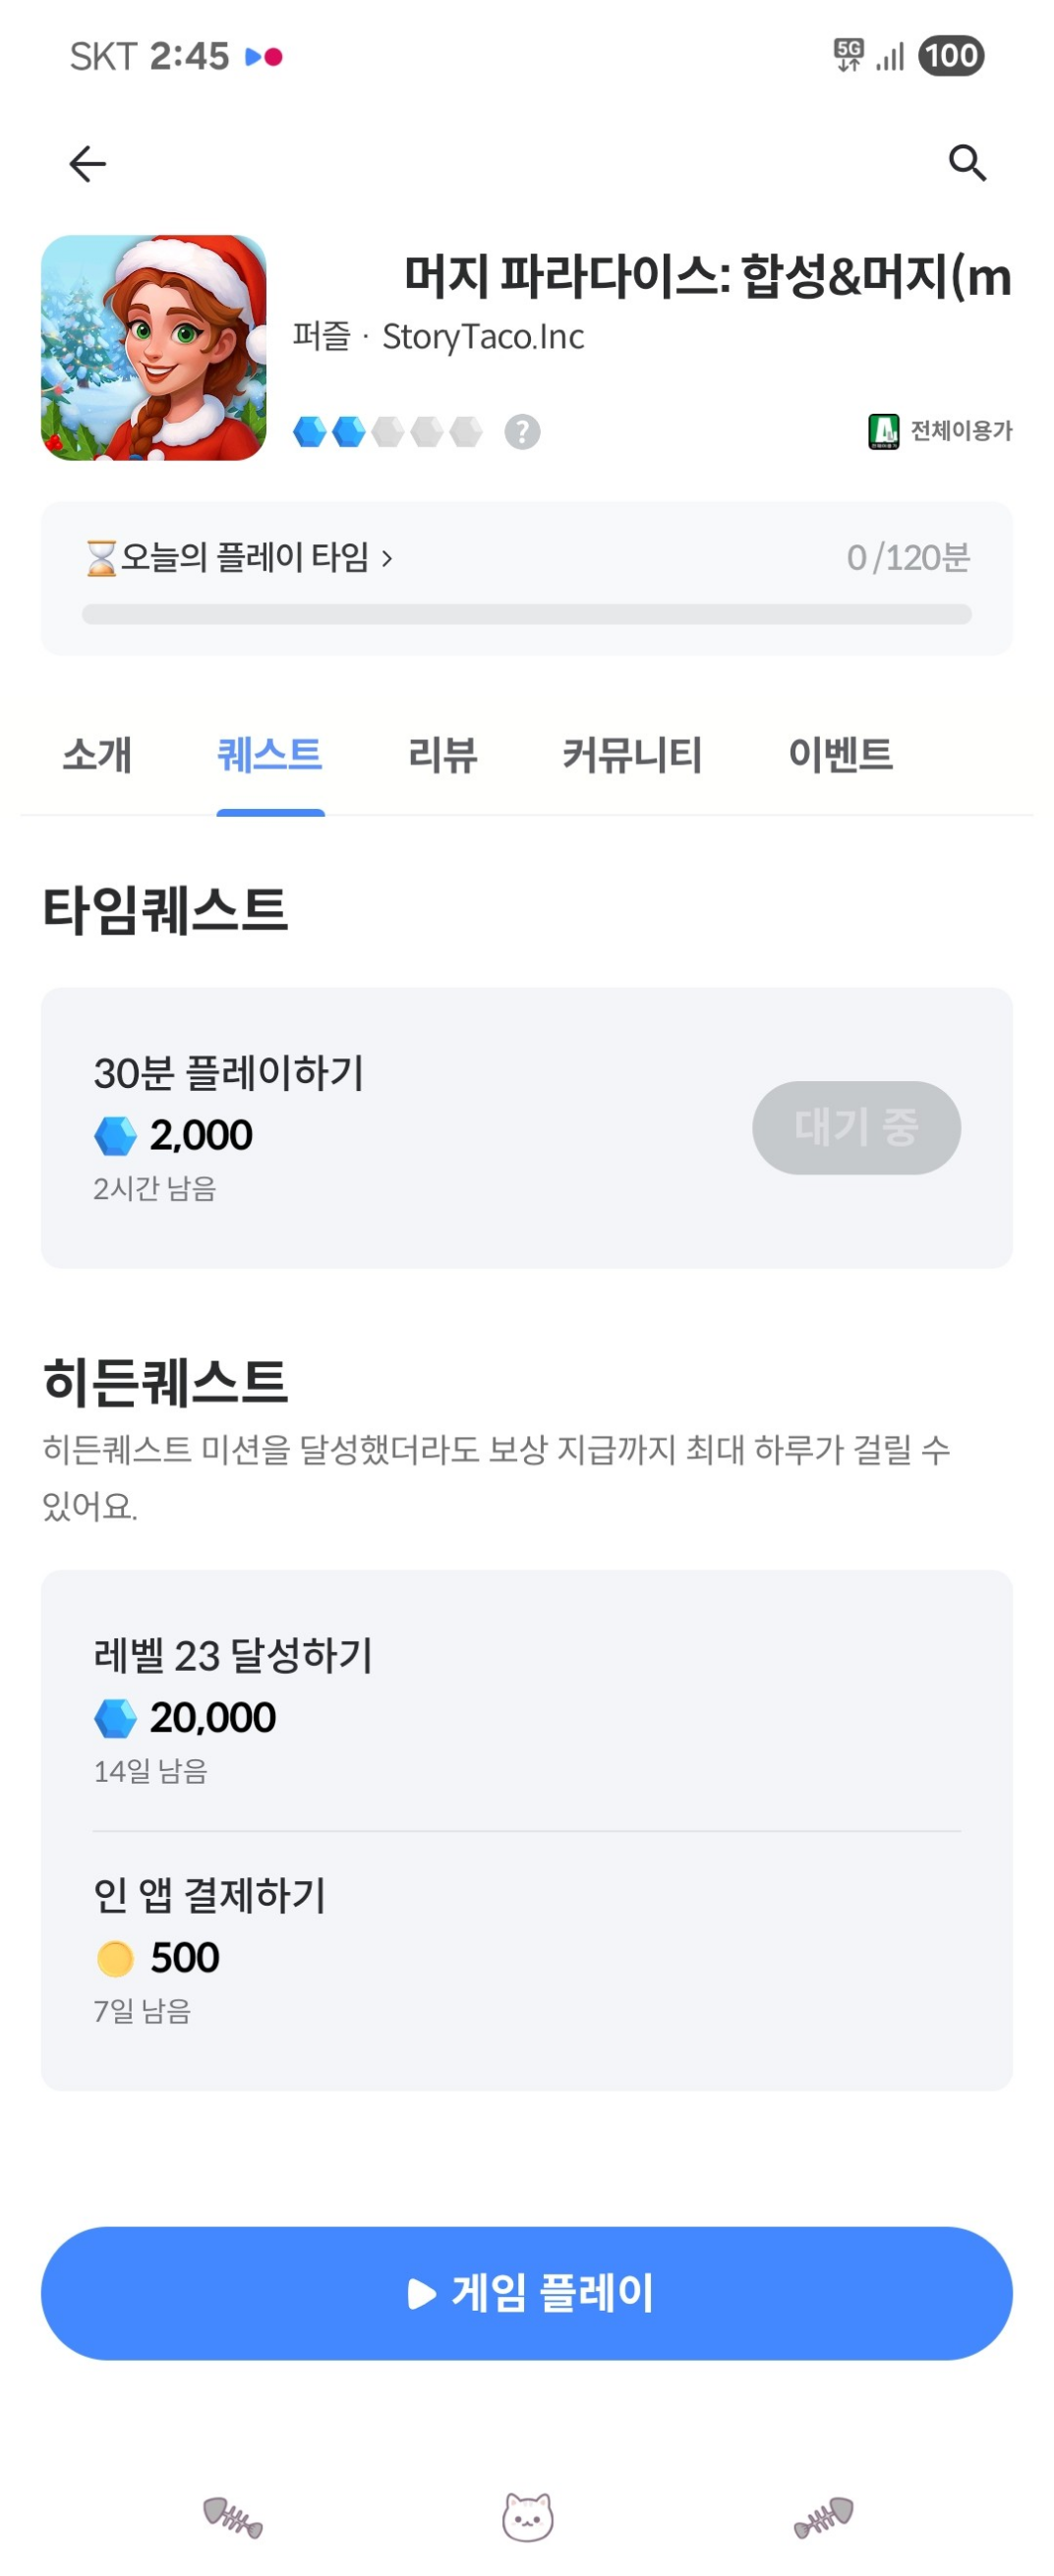Open the center cat face navigation icon
This screenshot has height=2576, width=1054.
pyautogui.click(x=527, y=2516)
